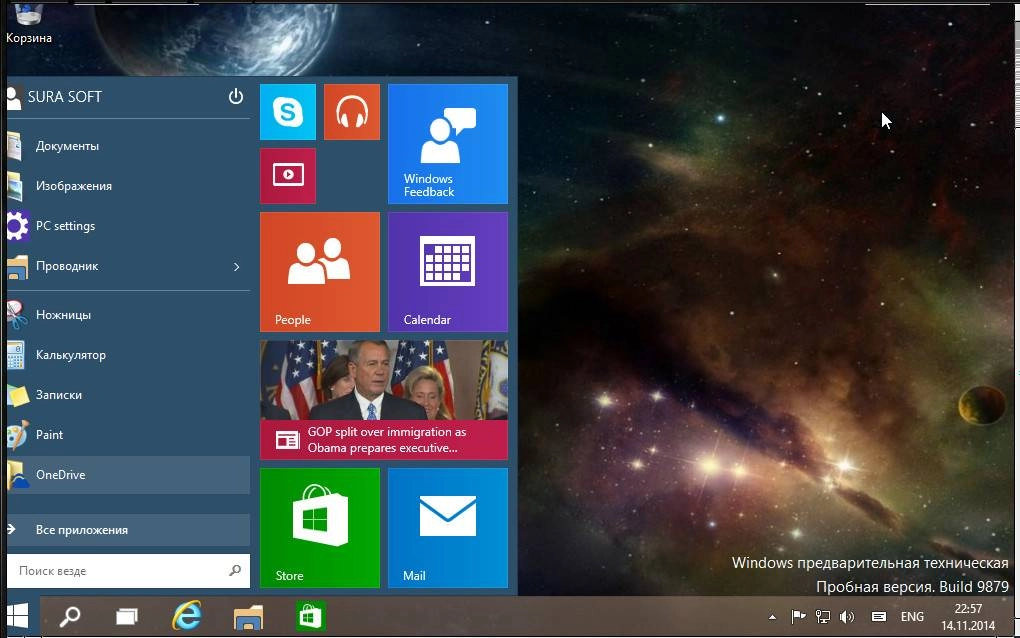The height and width of the screenshot is (638, 1020).
Task: Click the power button in Start menu
Action: point(235,96)
